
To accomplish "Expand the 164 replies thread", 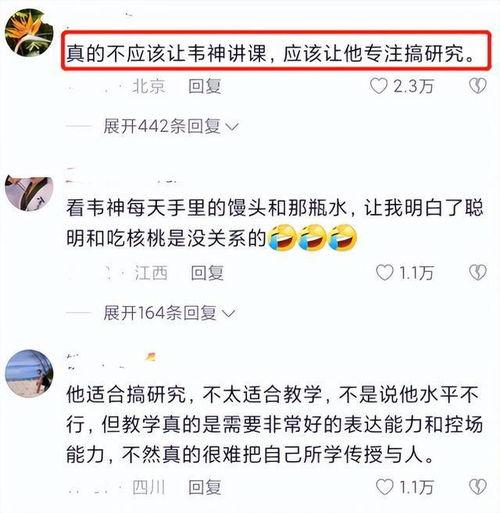I will click(x=169, y=313).
